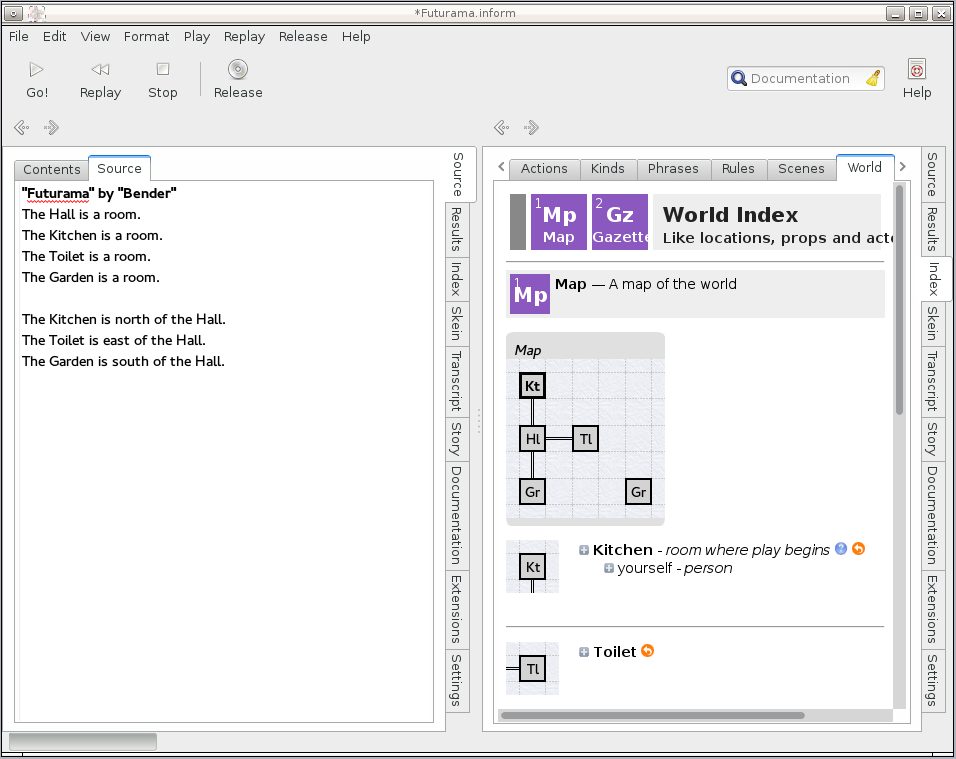956x759 pixels.
Task: Click the magnifier icon in Documentation search
Action: (x=739, y=78)
